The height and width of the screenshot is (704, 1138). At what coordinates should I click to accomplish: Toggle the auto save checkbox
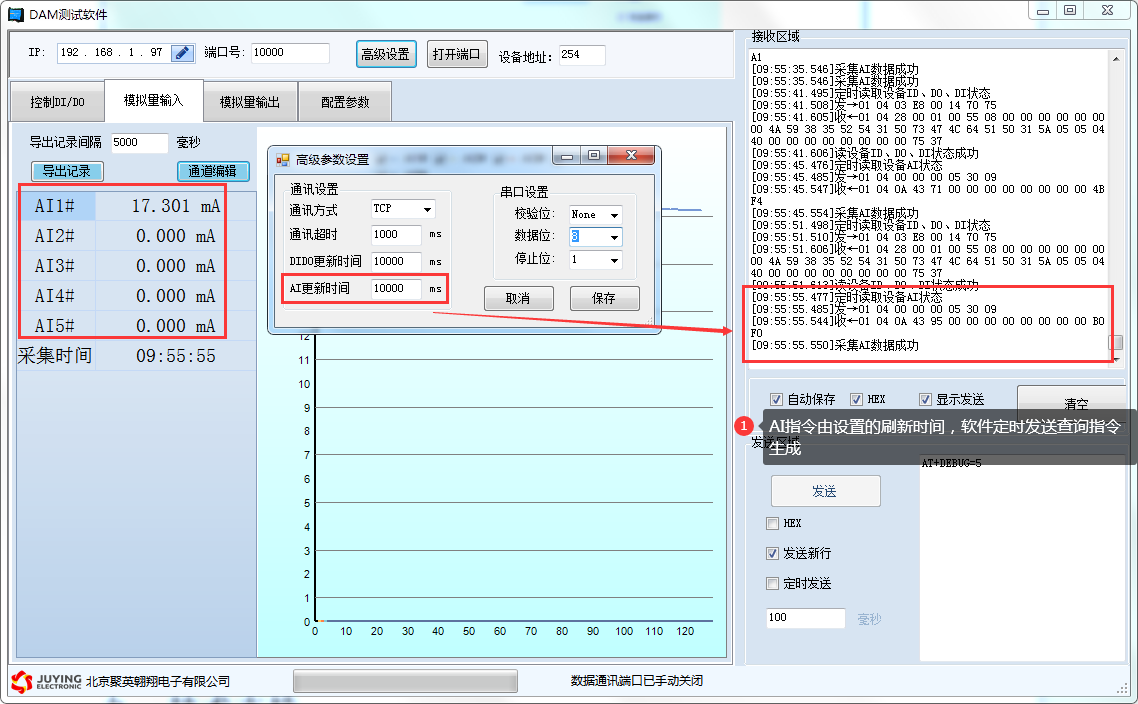tap(776, 399)
